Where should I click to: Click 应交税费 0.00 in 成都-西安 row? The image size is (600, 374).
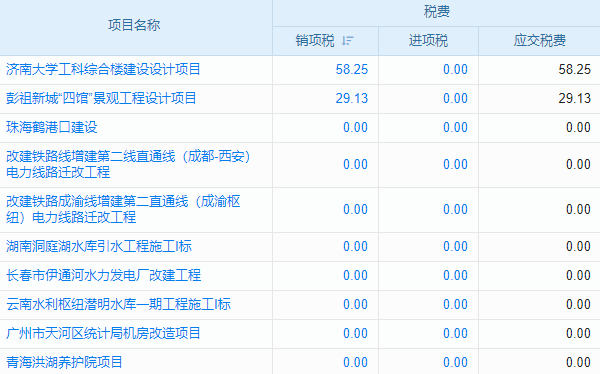coord(578,165)
